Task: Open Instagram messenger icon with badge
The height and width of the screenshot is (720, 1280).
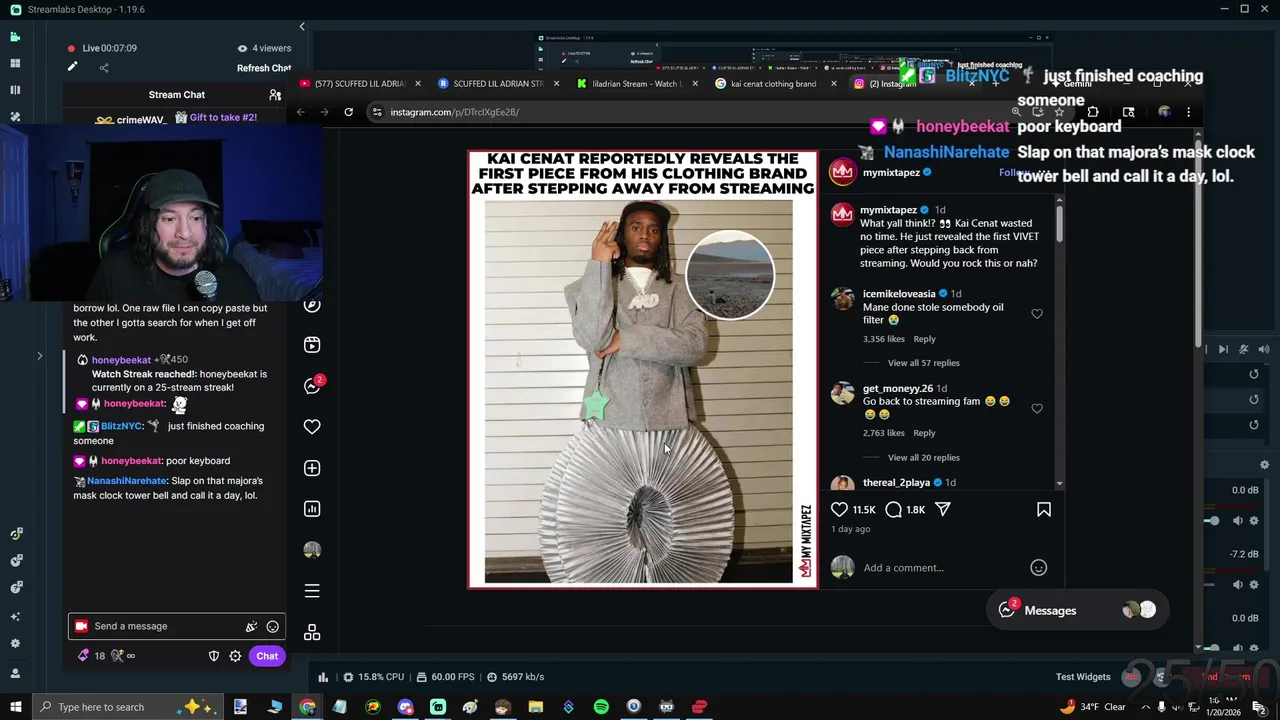Action: pyautogui.click(x=312, y=386)
